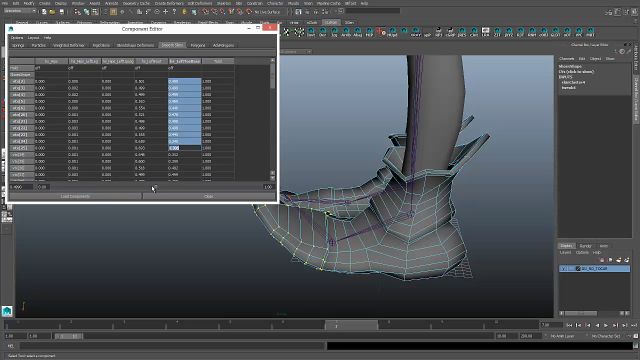The image size is (640, 360).
Task: Switch to the Springs tab
Action: pyautogui.click(x=18, y=45)
